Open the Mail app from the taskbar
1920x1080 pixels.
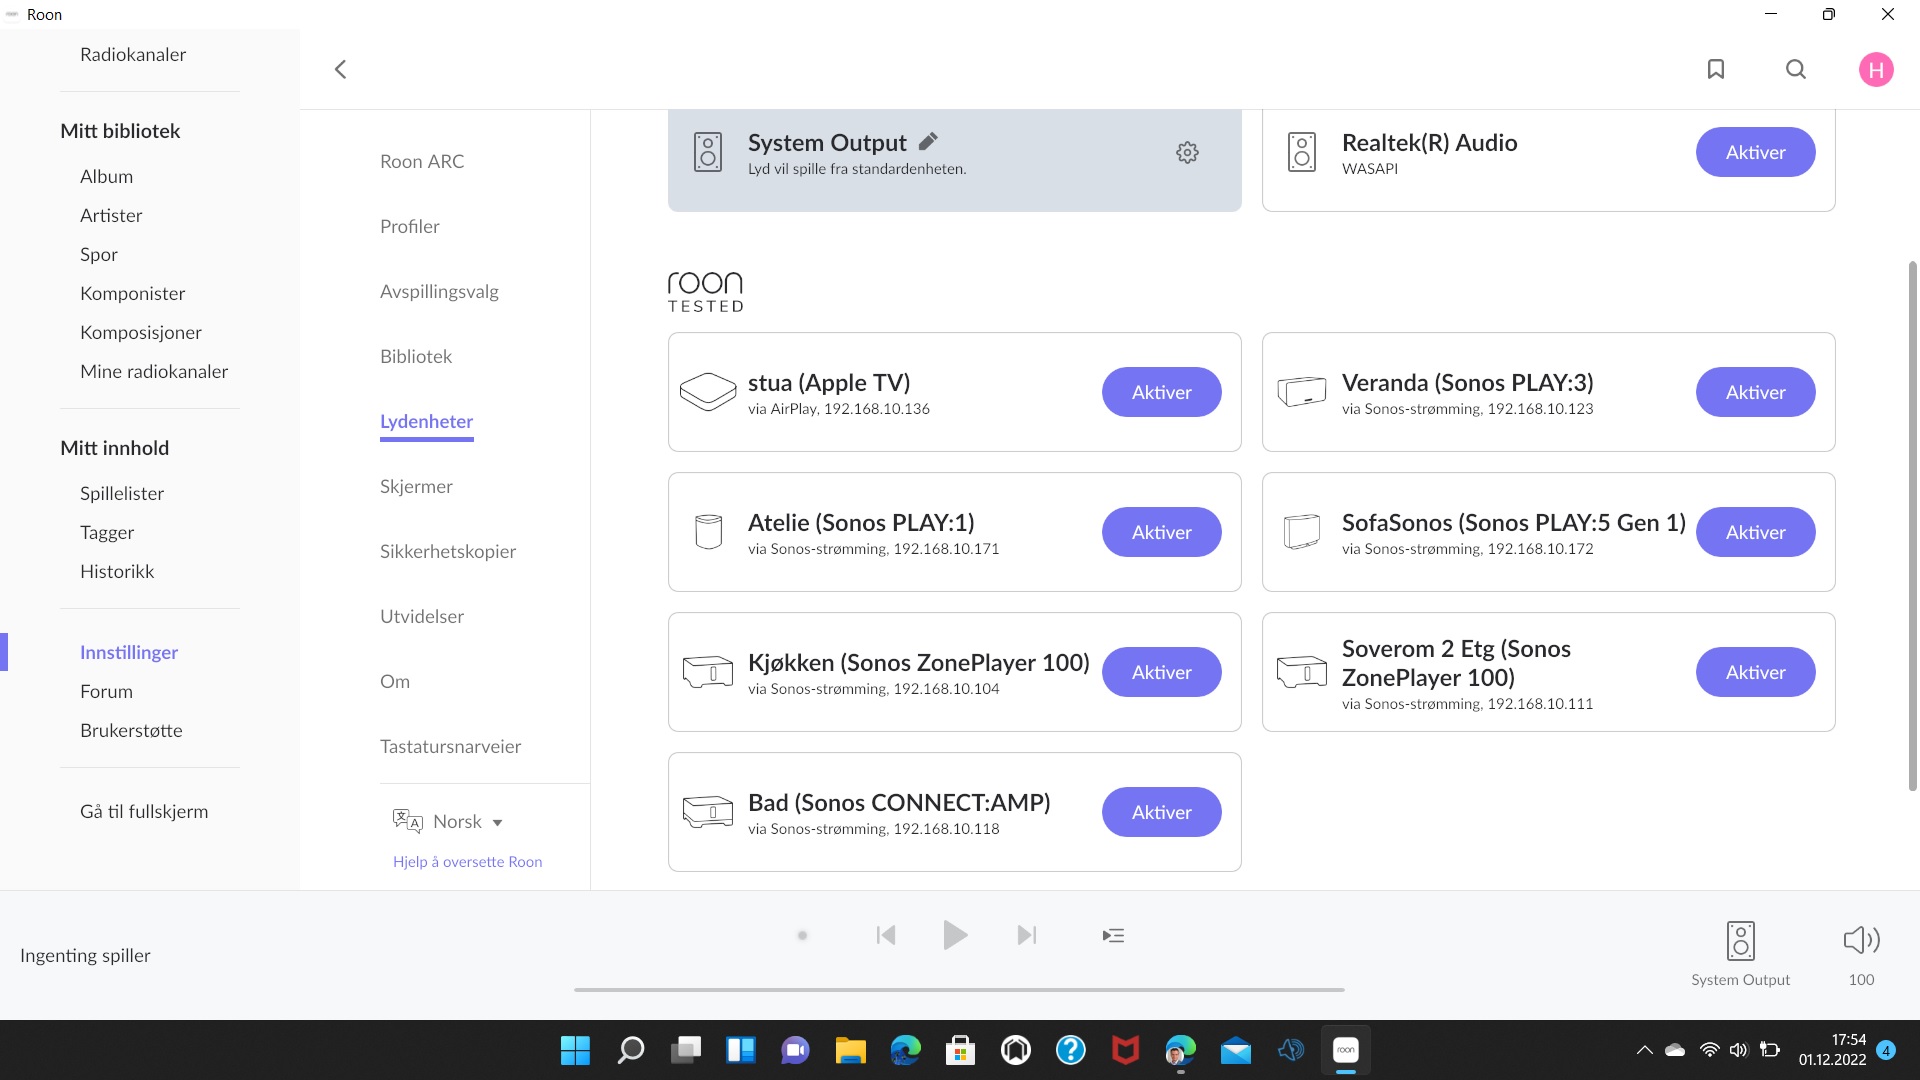point(1235,1050)
